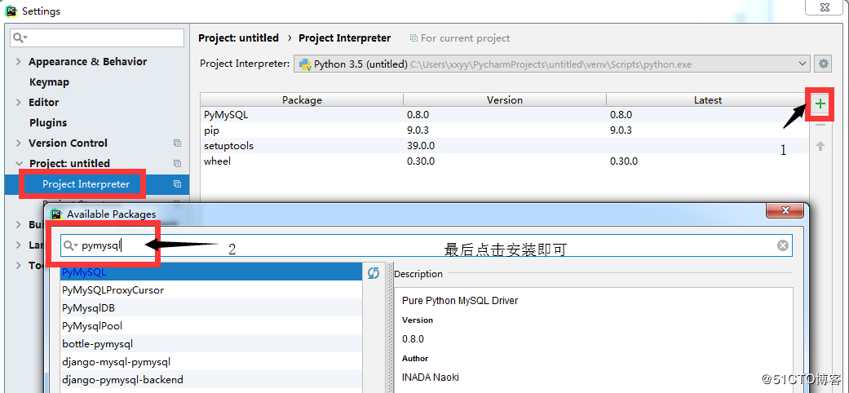Select pip row in installed packages

point(505,130)
